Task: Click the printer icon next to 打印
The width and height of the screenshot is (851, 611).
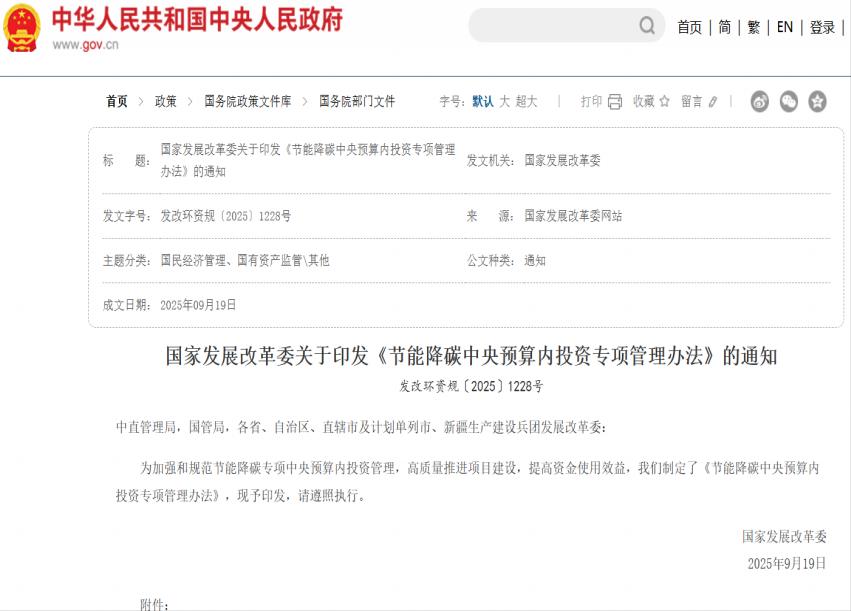Action: pyautogui.click(x=615, y=101)
